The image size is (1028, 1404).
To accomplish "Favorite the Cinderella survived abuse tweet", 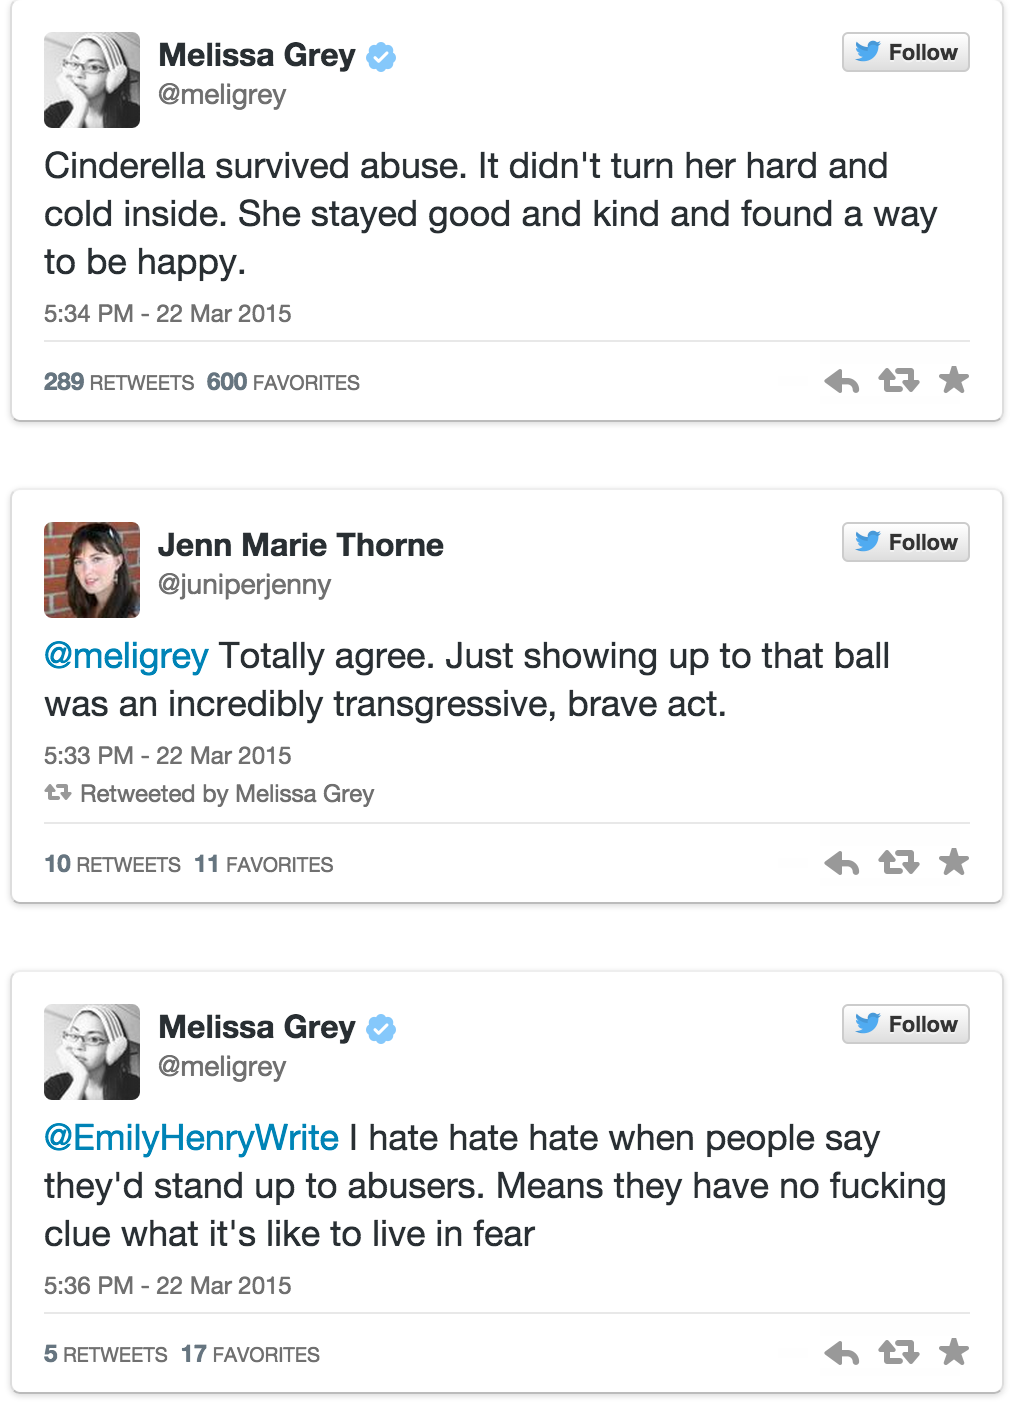I will point(954,380).
